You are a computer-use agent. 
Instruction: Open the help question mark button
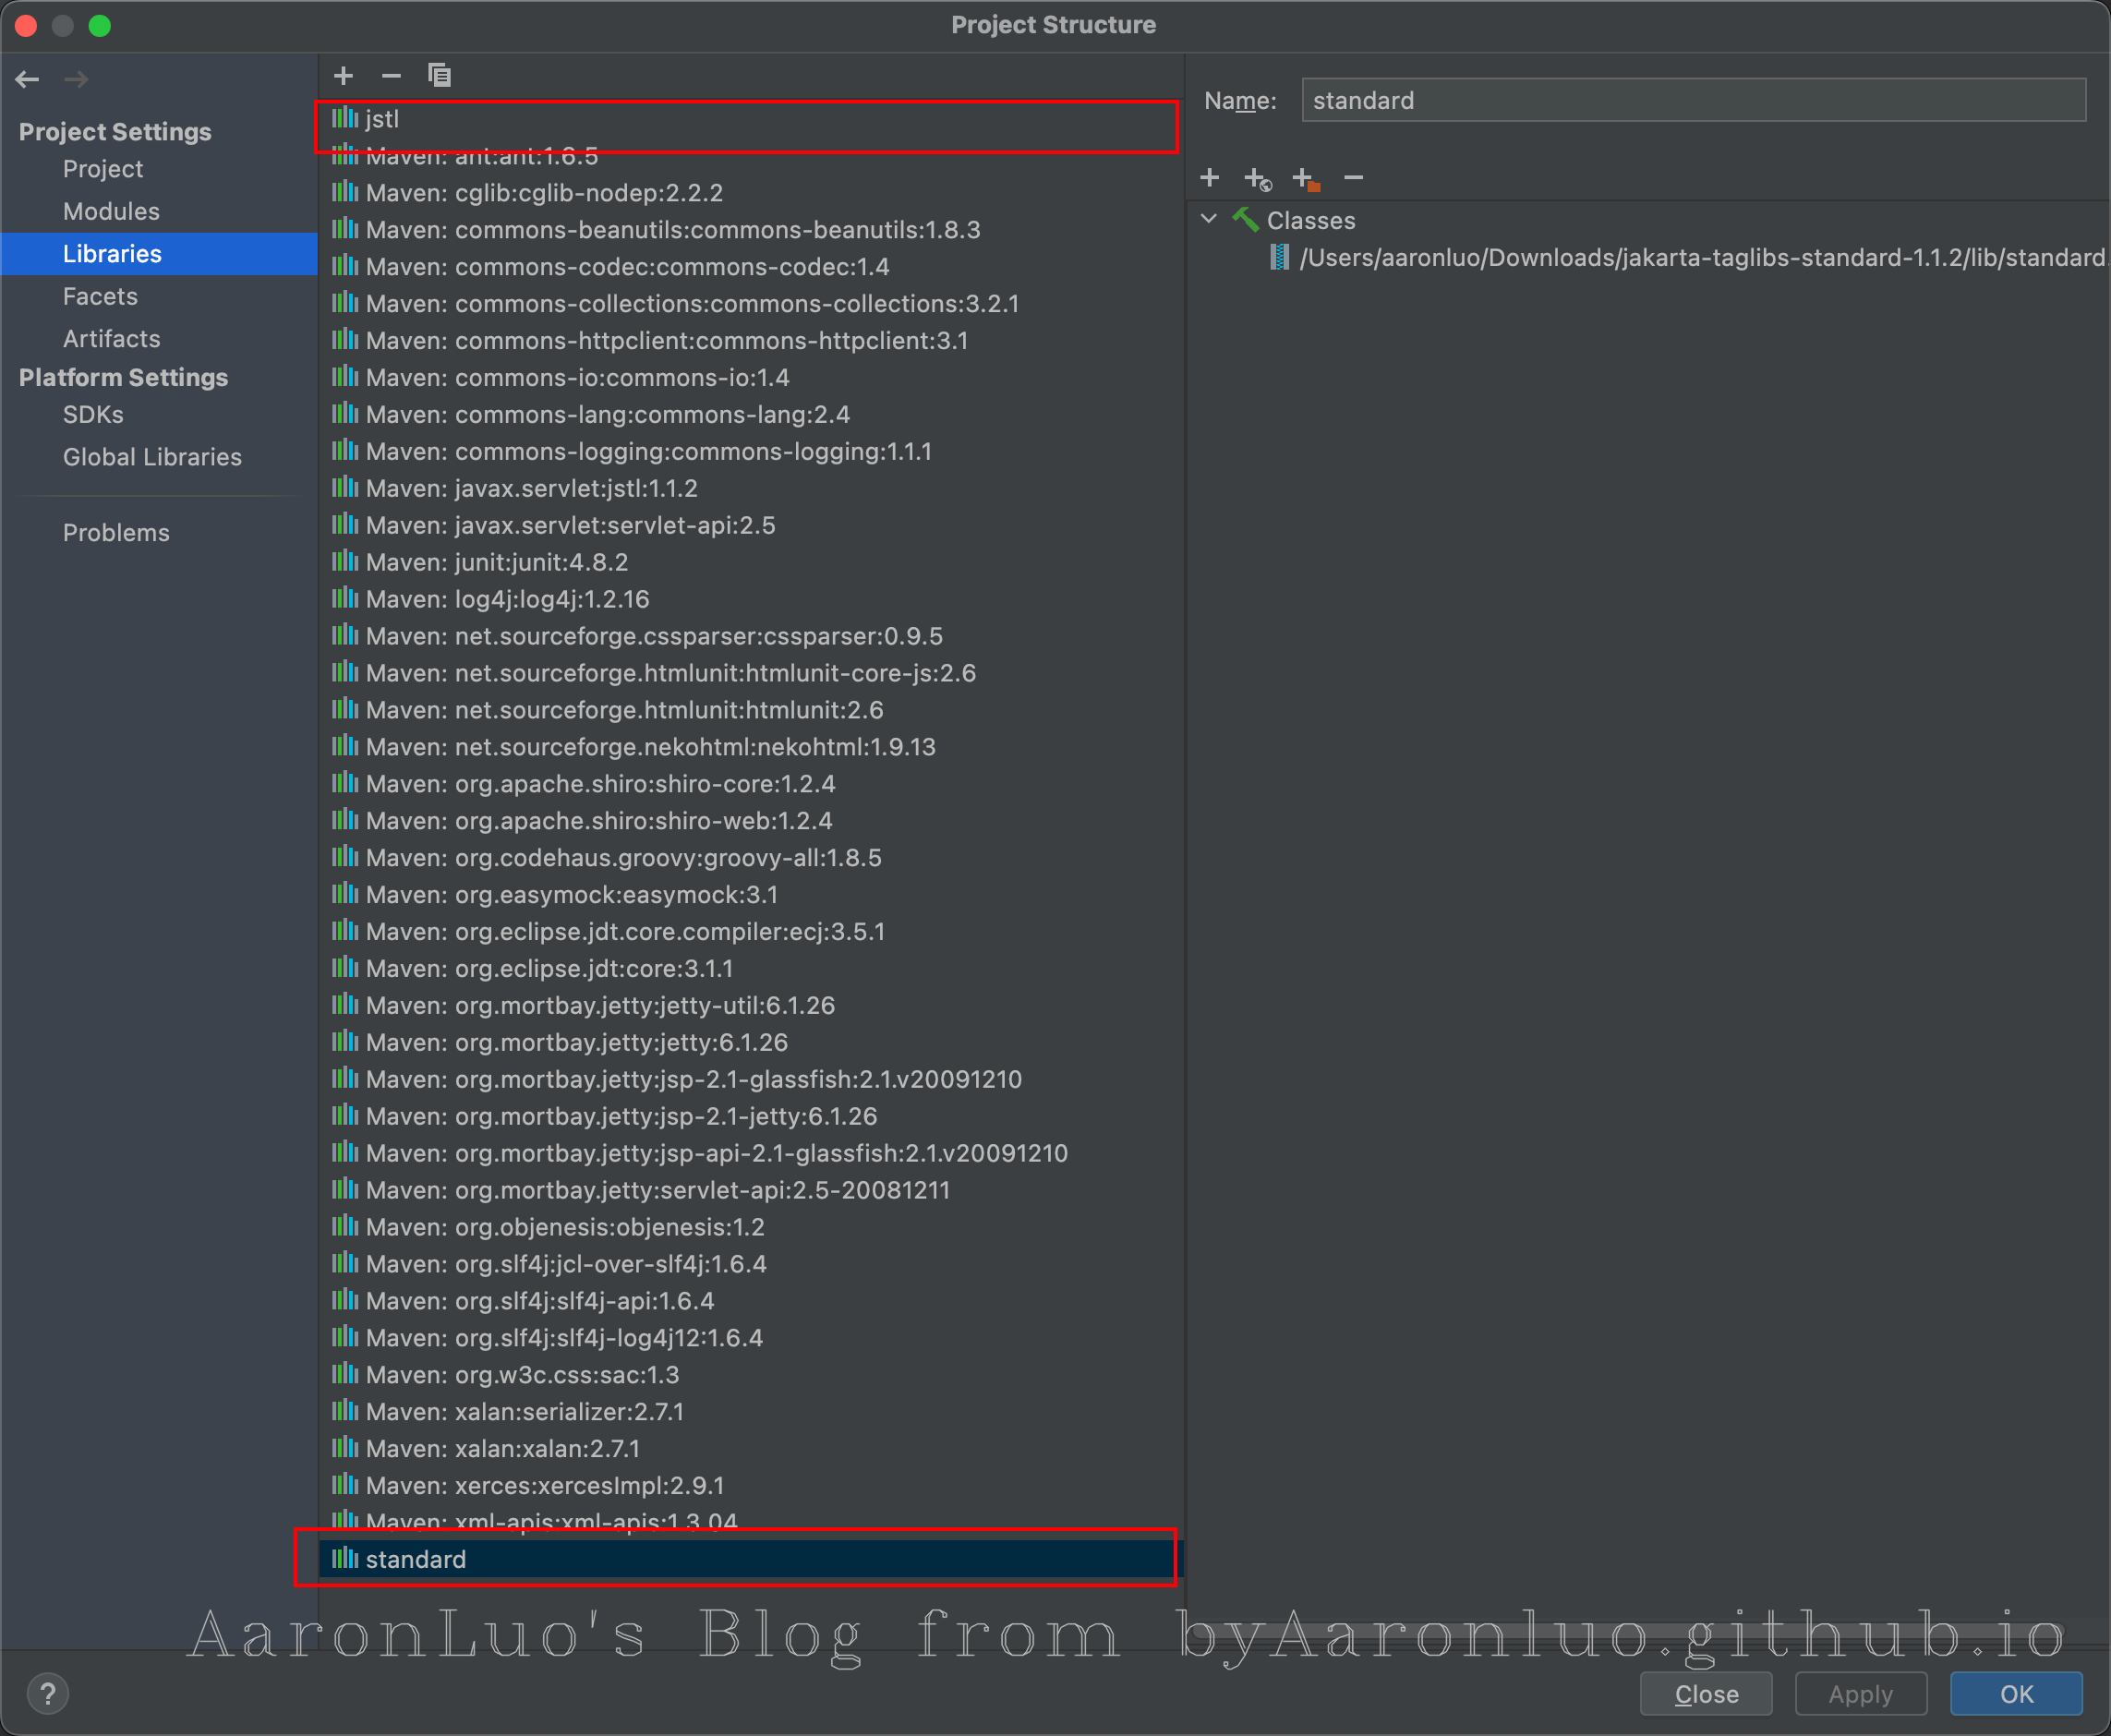click(47, 1693)
